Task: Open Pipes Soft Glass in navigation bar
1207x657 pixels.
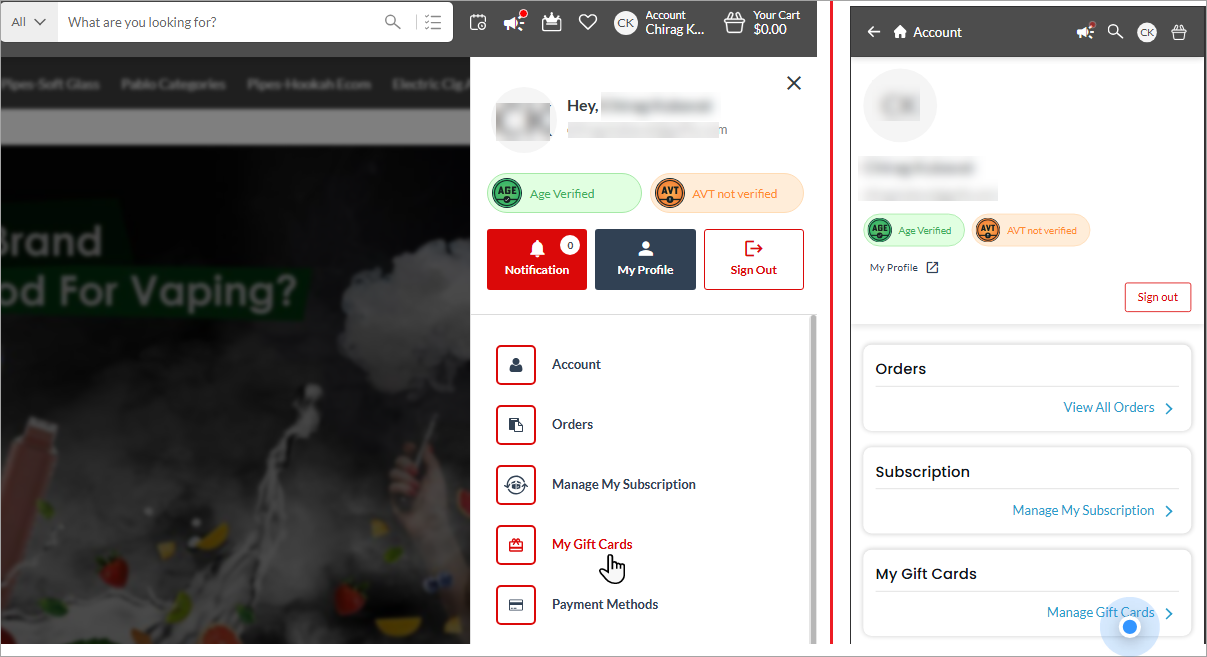Action: tap(50, 84)
